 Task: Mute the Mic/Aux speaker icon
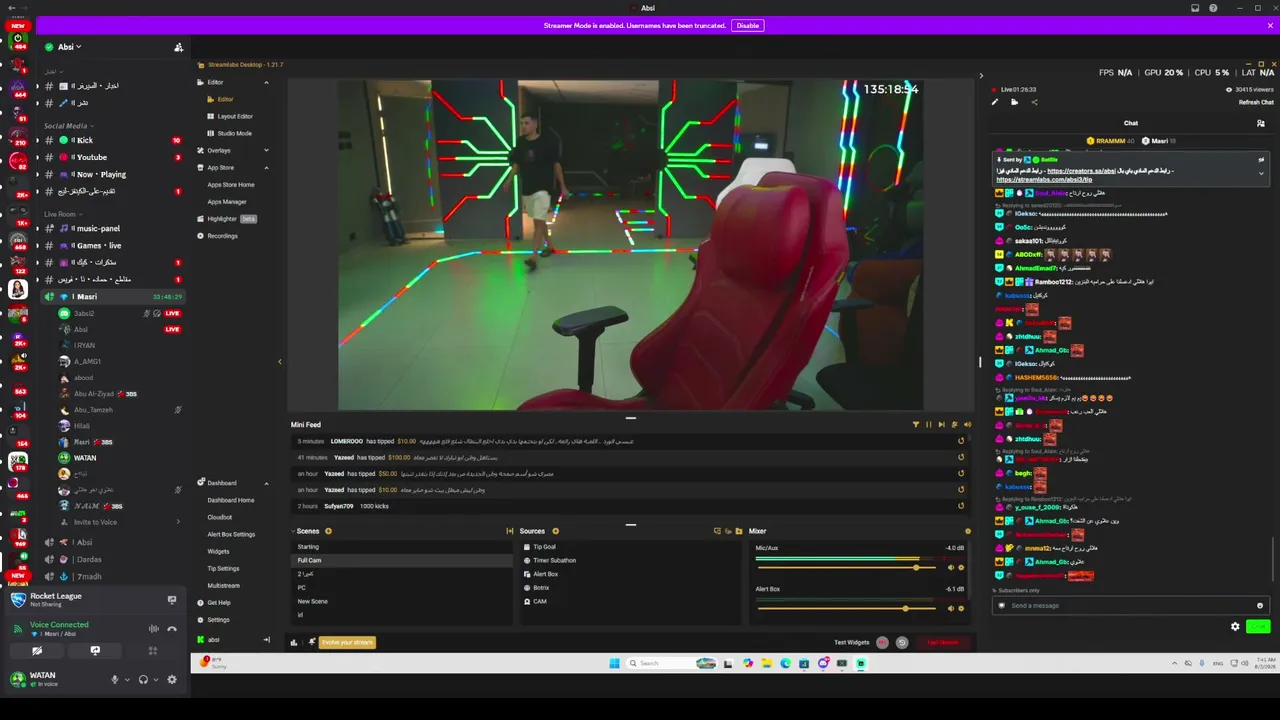click(950, 568)
